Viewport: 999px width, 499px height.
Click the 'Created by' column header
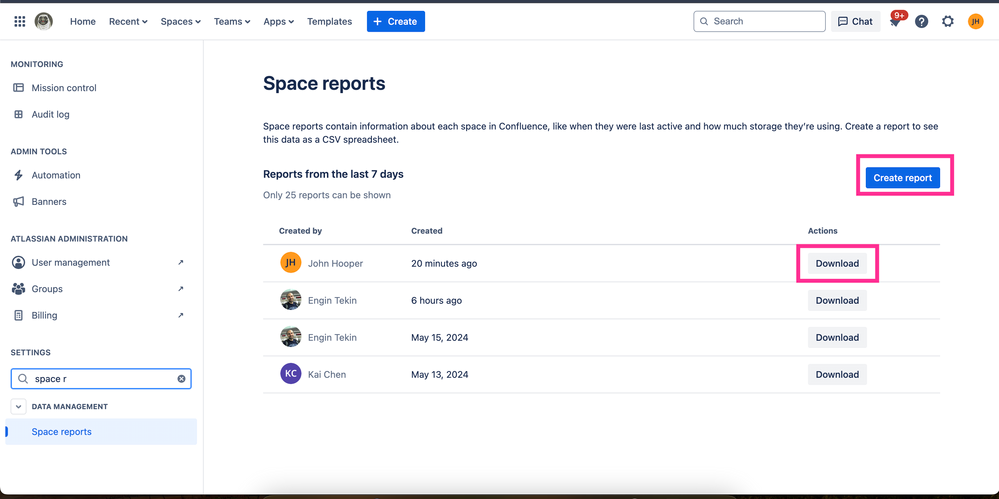point(300,231)
